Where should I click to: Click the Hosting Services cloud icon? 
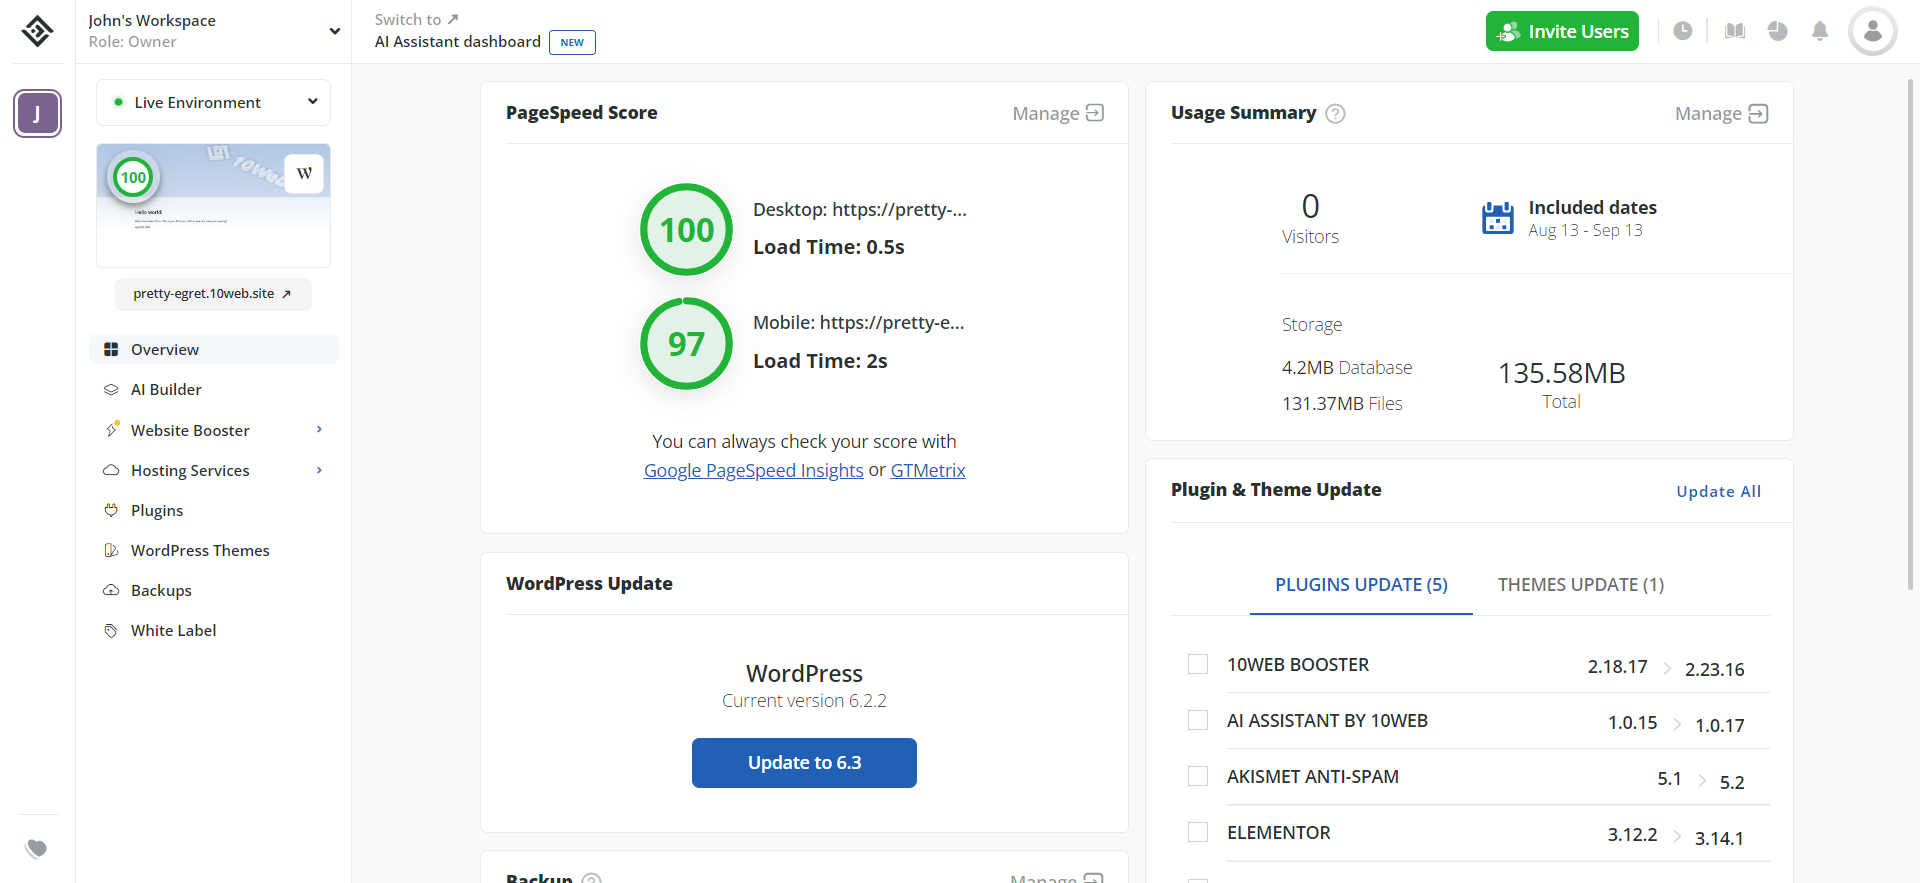pyautogui.click(x=111, y=470)
